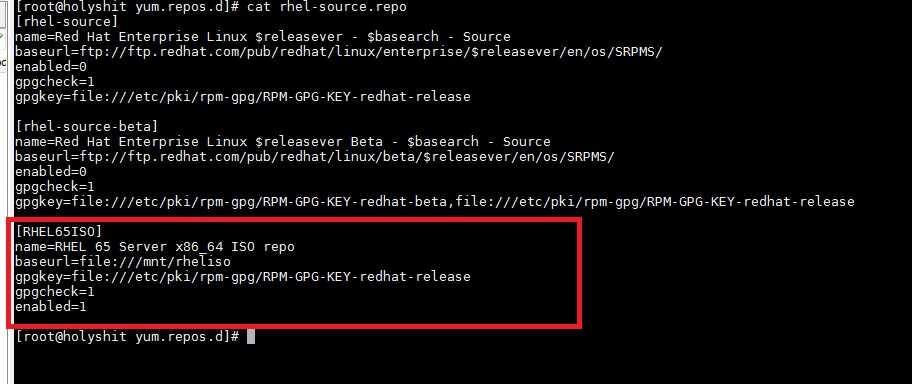
Task: Click the [rhel-source] section header
Action: [66, 22]
